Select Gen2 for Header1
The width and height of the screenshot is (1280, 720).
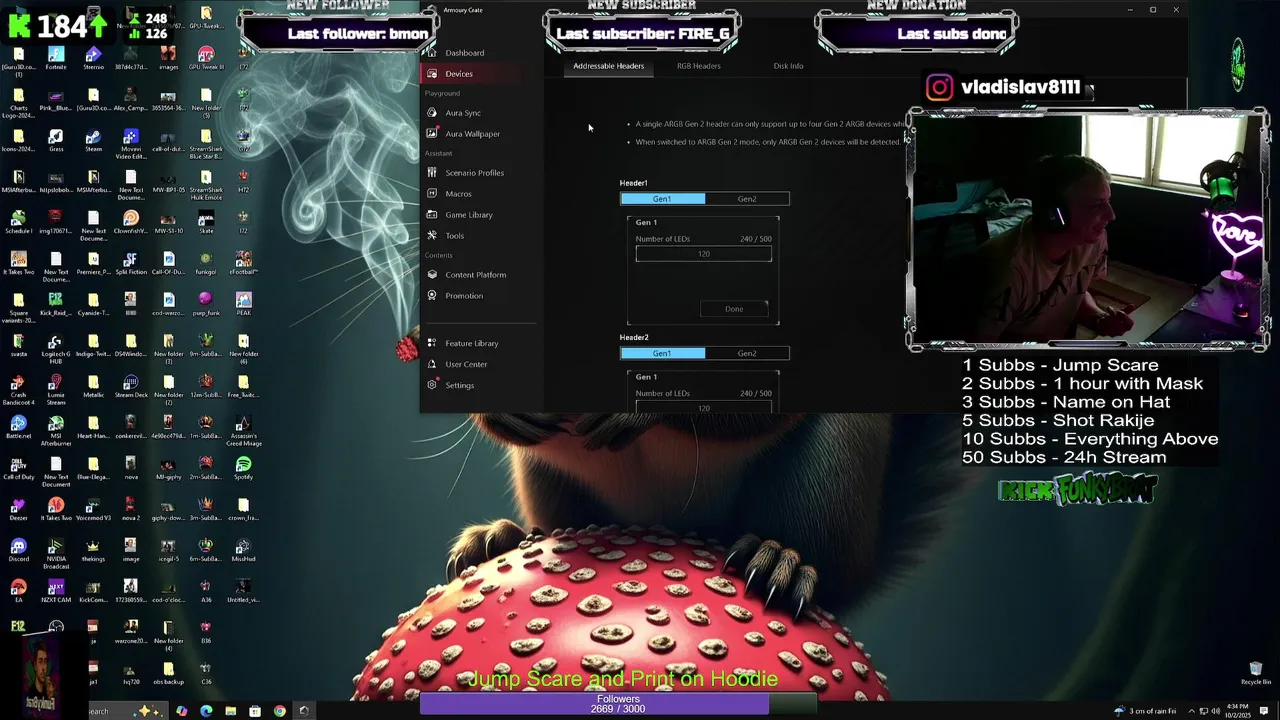point(747,199)
